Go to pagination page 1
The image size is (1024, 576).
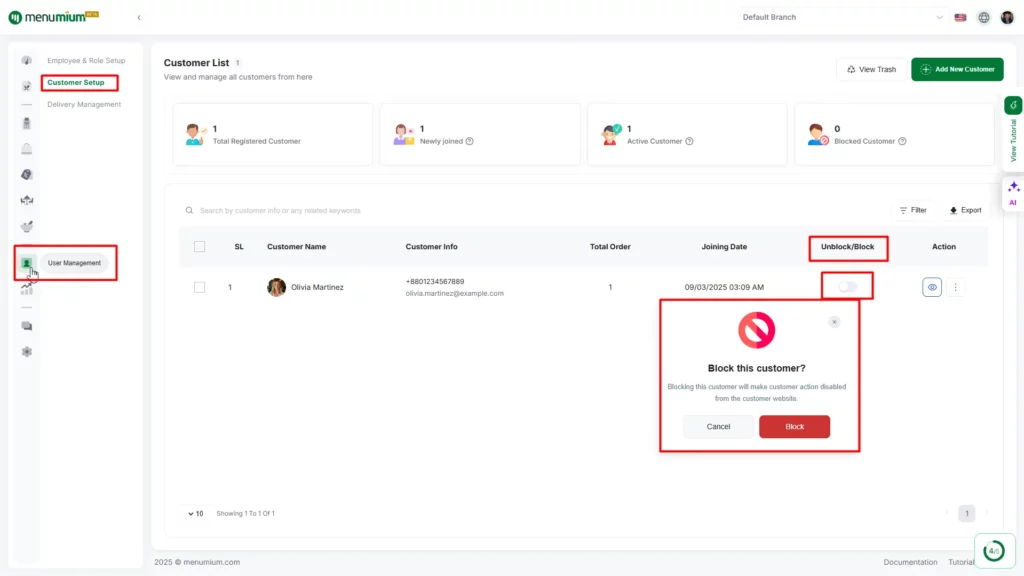[967, 513]
